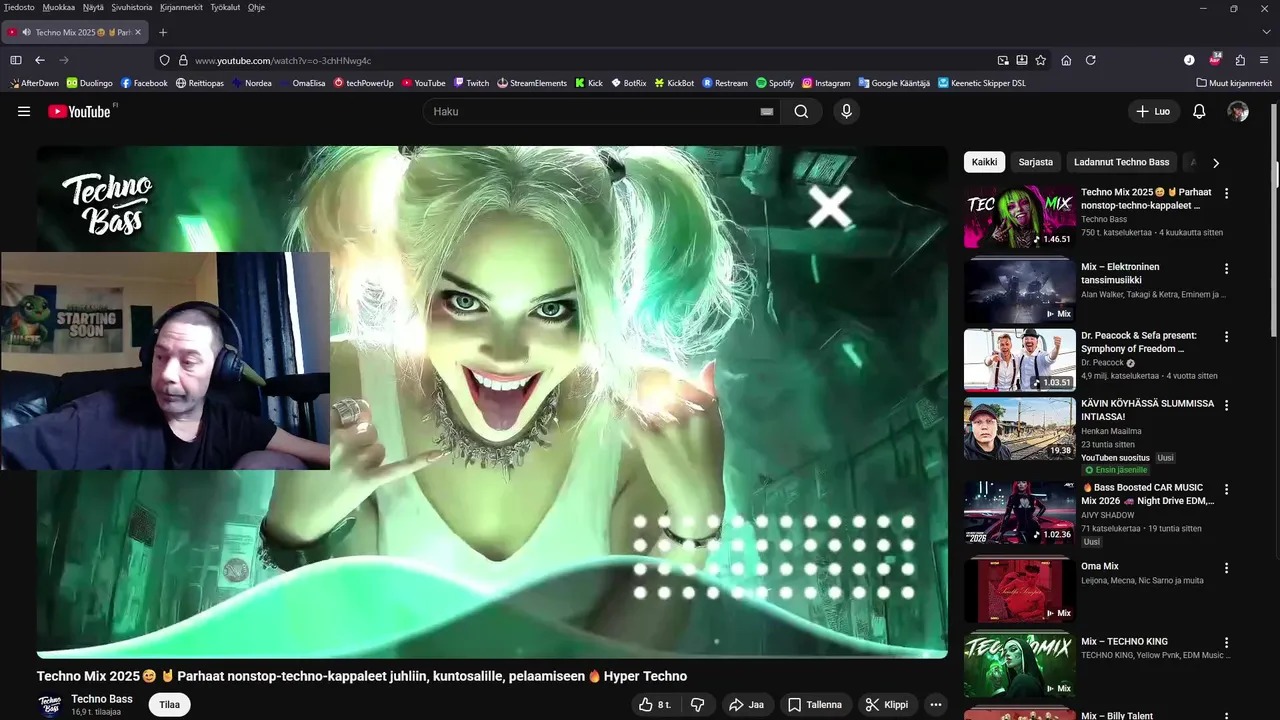
Task: Open the Techno Bass channel avatar
Action: click(x=50, y=706)
